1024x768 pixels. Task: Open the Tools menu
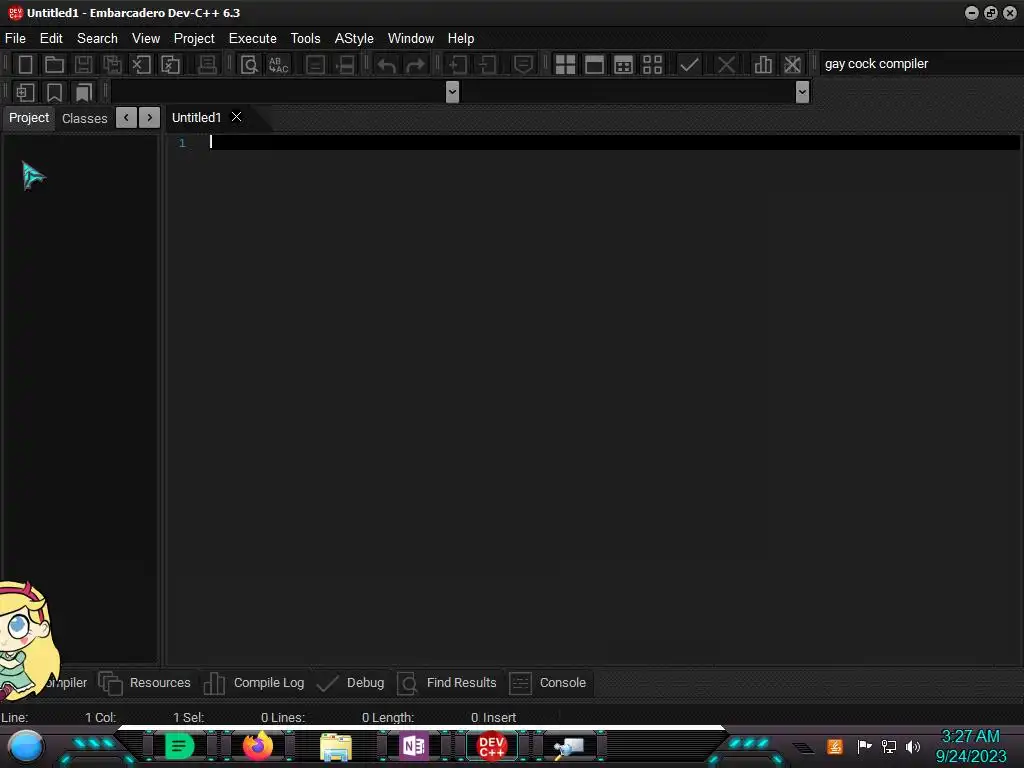tap(306, 39)
